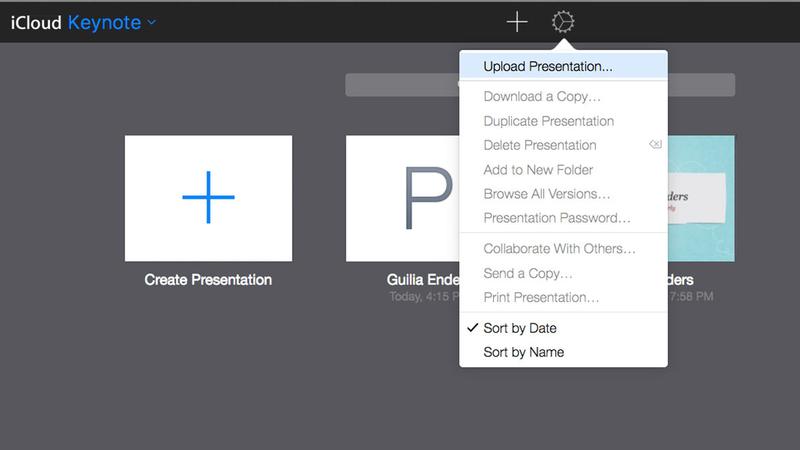Click Add to New Folder option
Image resolution: width=800 pixels, height=450 pixels.
pyautogui.click(x=538, y=169)
